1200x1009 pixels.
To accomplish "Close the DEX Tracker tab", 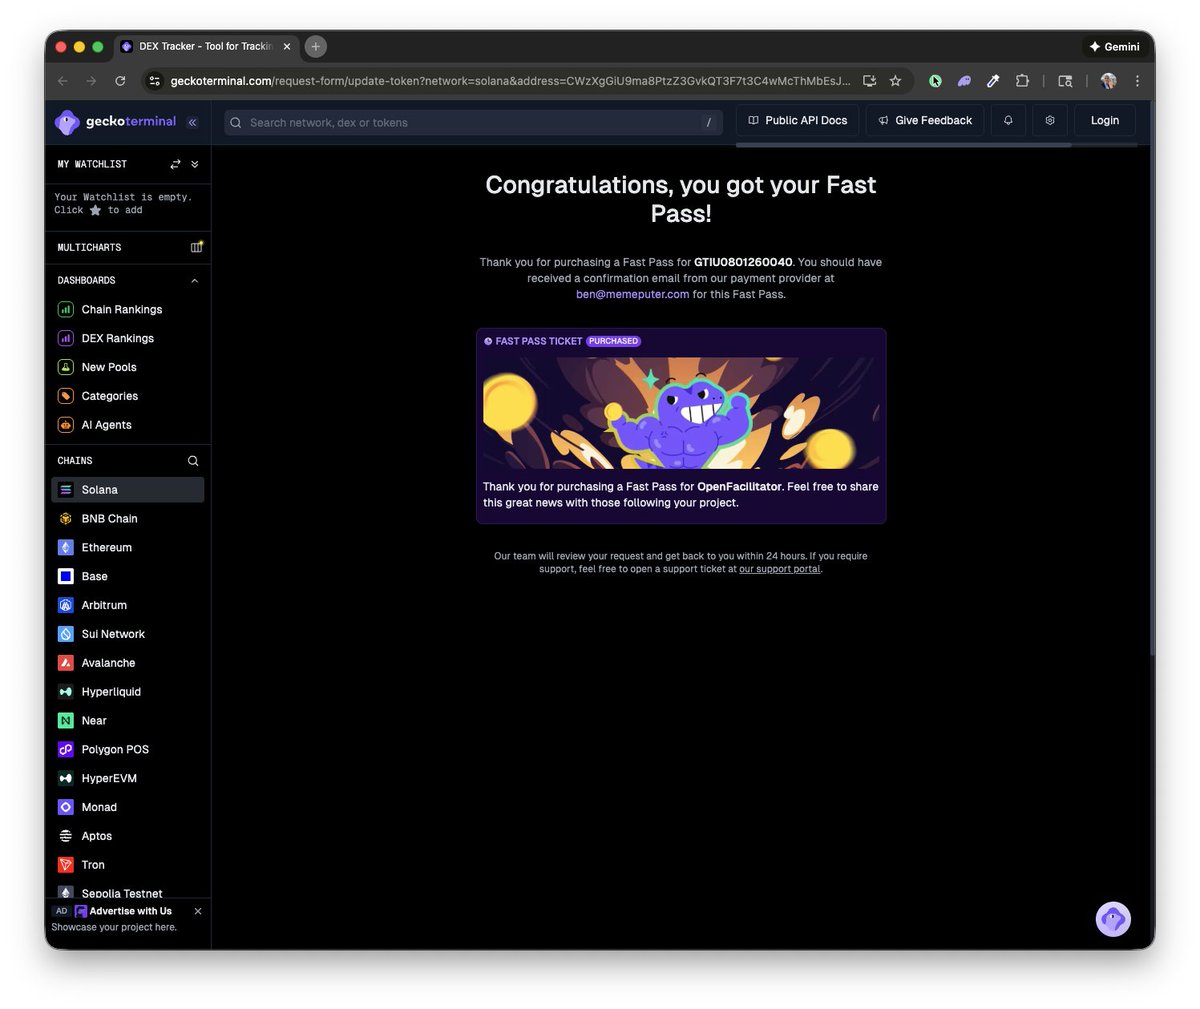I will [287, 47].
